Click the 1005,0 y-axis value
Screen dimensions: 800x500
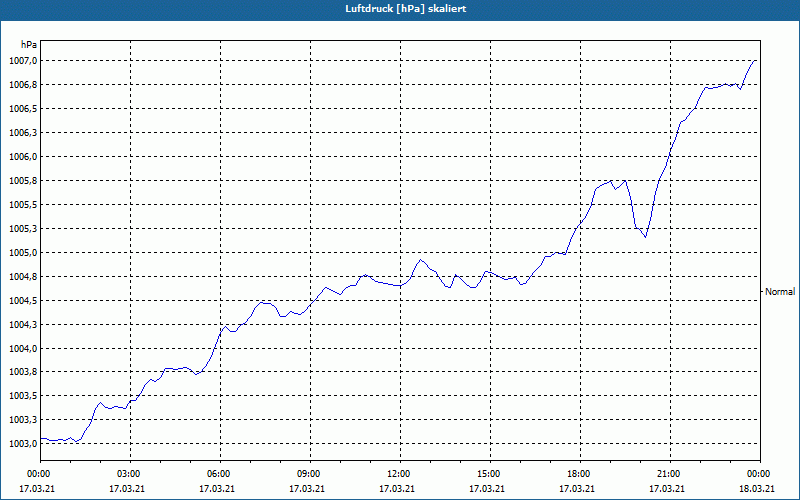tap(23, 253)
